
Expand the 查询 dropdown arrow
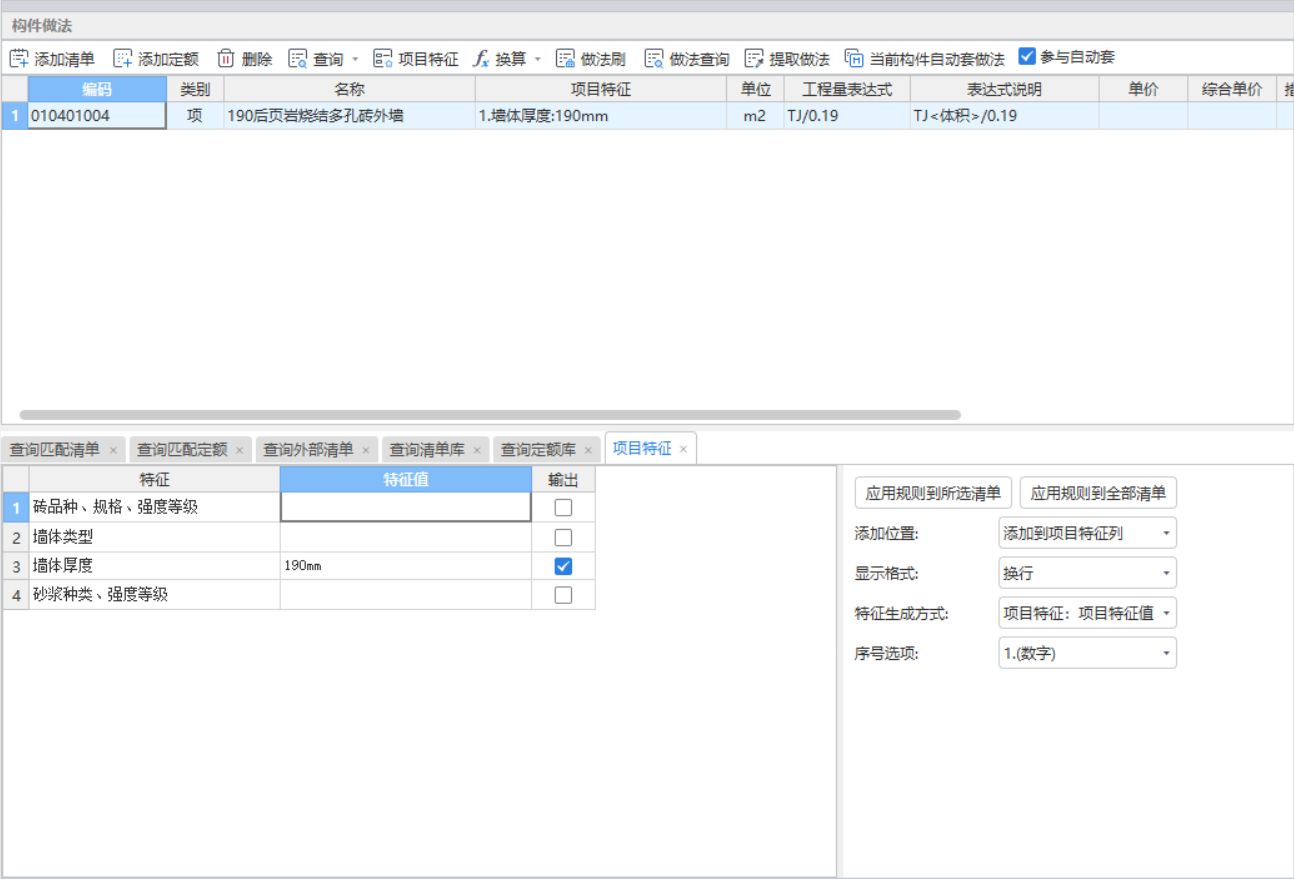tap(355, 60)
